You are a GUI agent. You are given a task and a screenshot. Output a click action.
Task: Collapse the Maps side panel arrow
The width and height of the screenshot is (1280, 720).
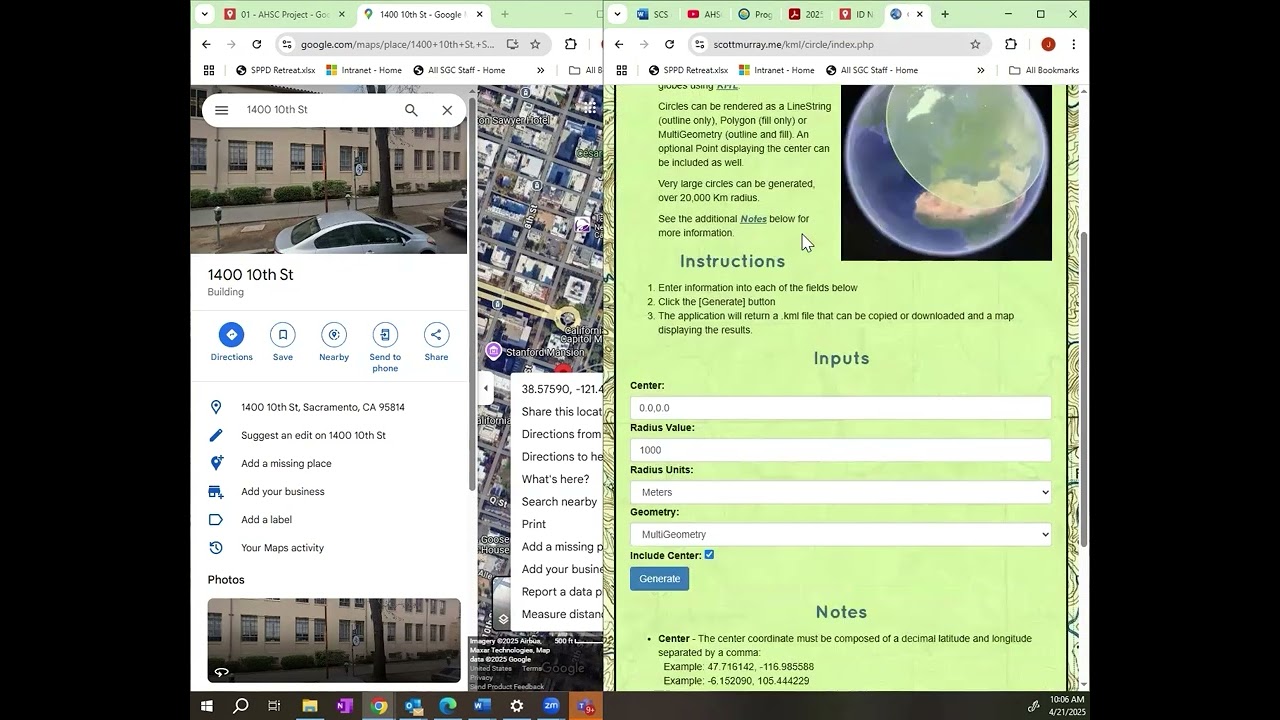[486, 388]
